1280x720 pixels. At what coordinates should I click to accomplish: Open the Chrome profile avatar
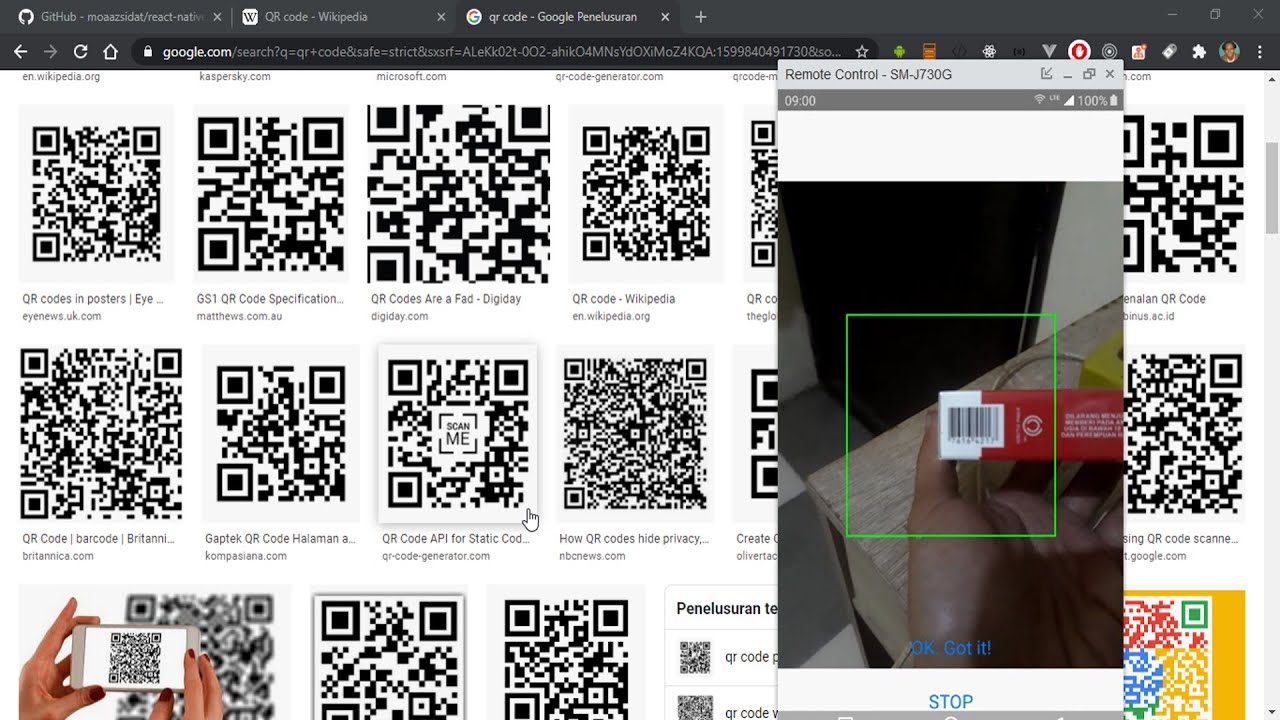1229,51
